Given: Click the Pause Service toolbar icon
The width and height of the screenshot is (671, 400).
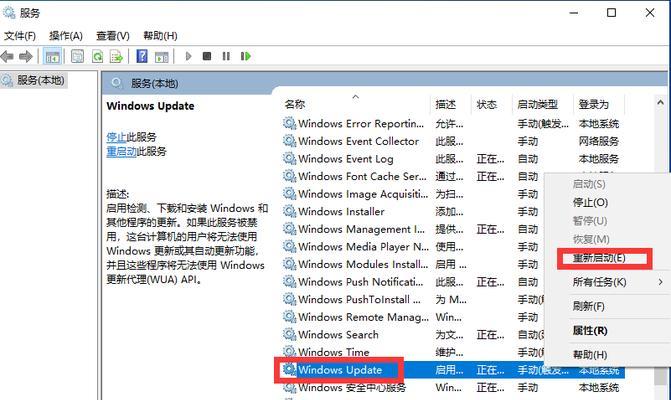Looking at the screenshot, I should pyautogui.click(x=226, y=56).
